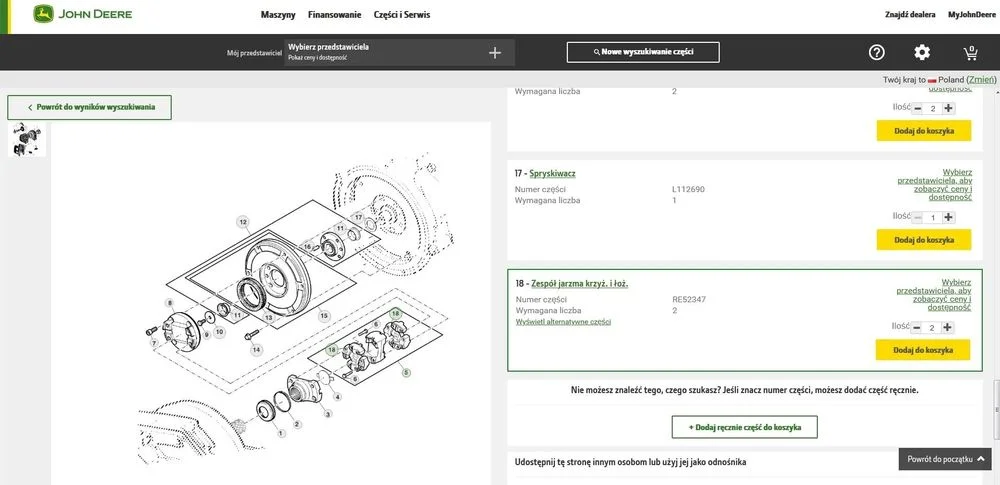Click the quantity field for part 18
1000x485 pixels.
933,327
